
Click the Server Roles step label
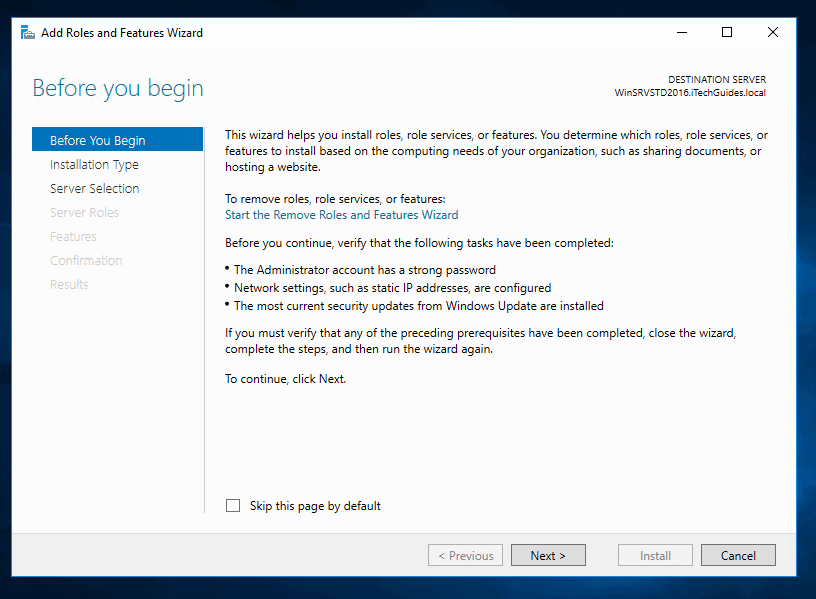(84, 212)
